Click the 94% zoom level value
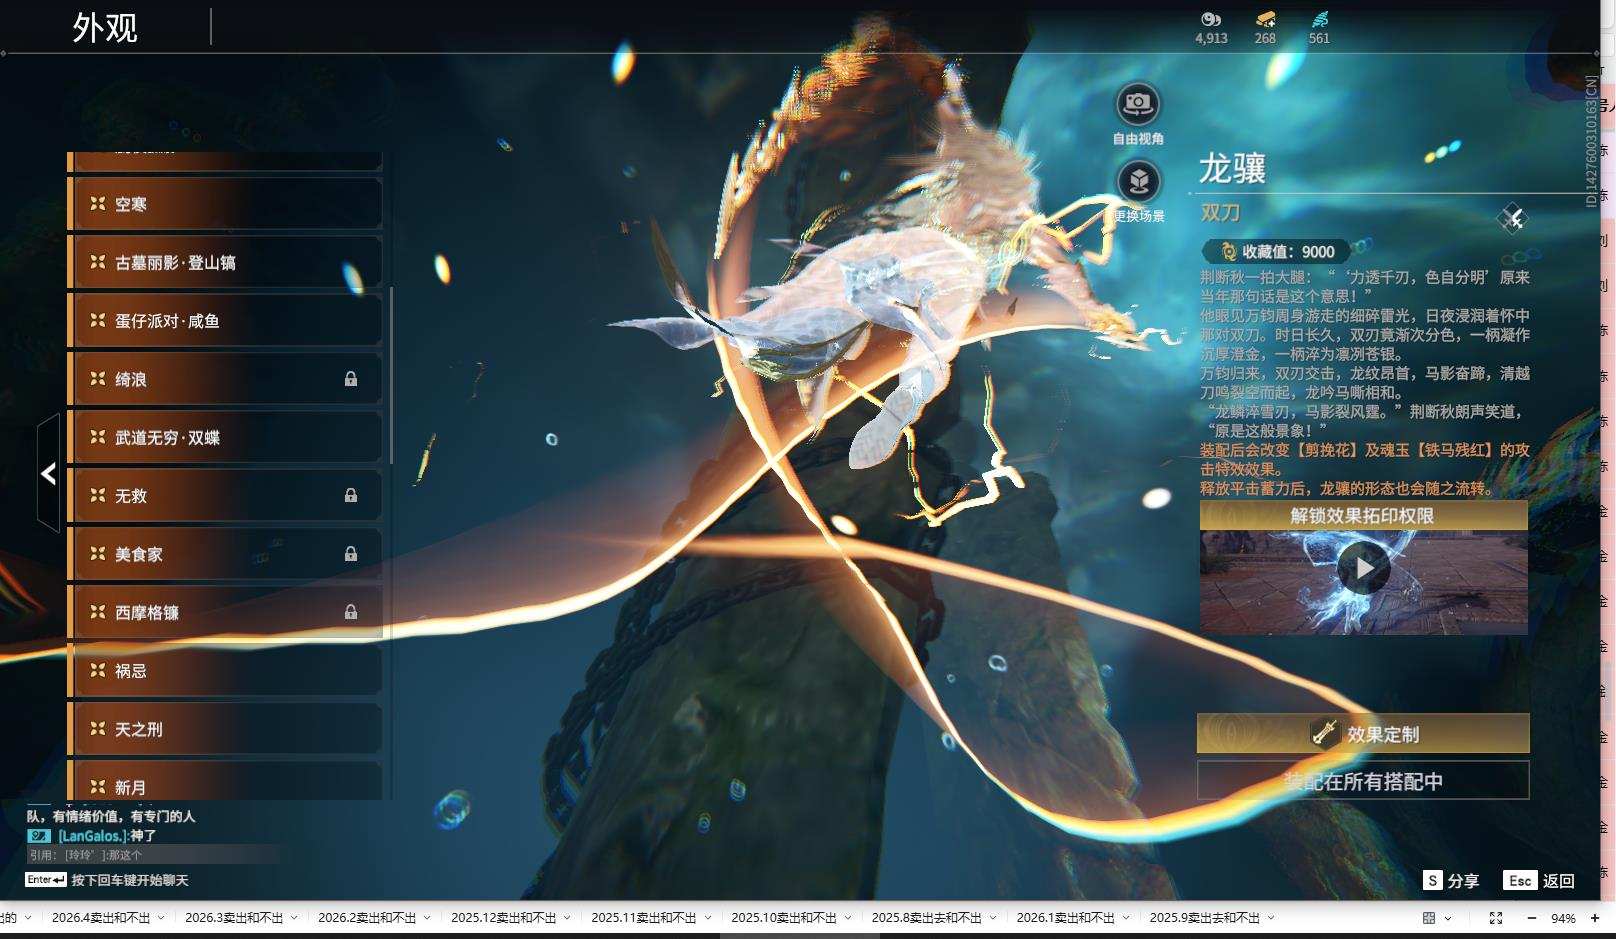Image resolution: width=1616 pixels, height=939 pixels. [1563, 918]
